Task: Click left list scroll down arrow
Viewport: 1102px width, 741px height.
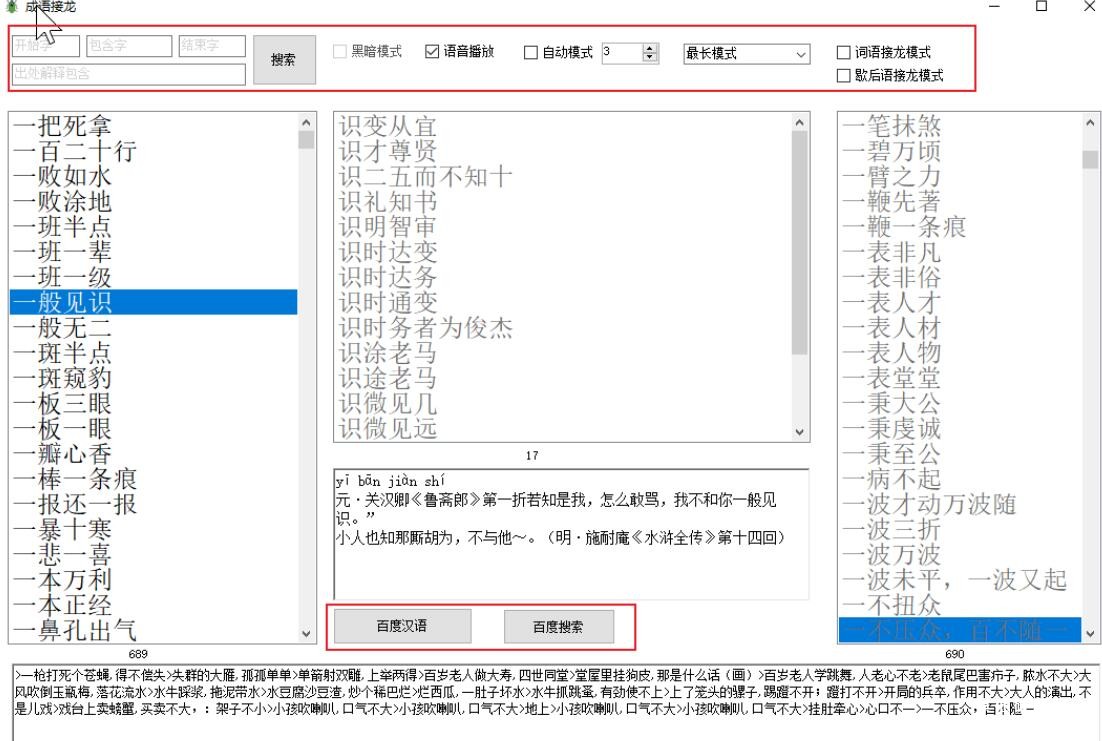Action: (x=306, y=633)
